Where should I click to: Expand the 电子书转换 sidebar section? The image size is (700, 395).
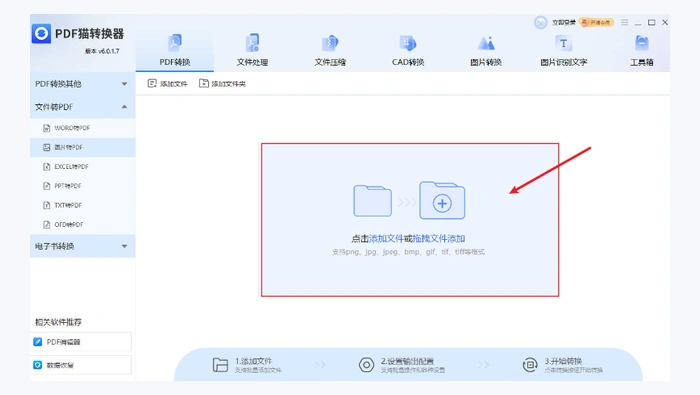click(83, 246)
